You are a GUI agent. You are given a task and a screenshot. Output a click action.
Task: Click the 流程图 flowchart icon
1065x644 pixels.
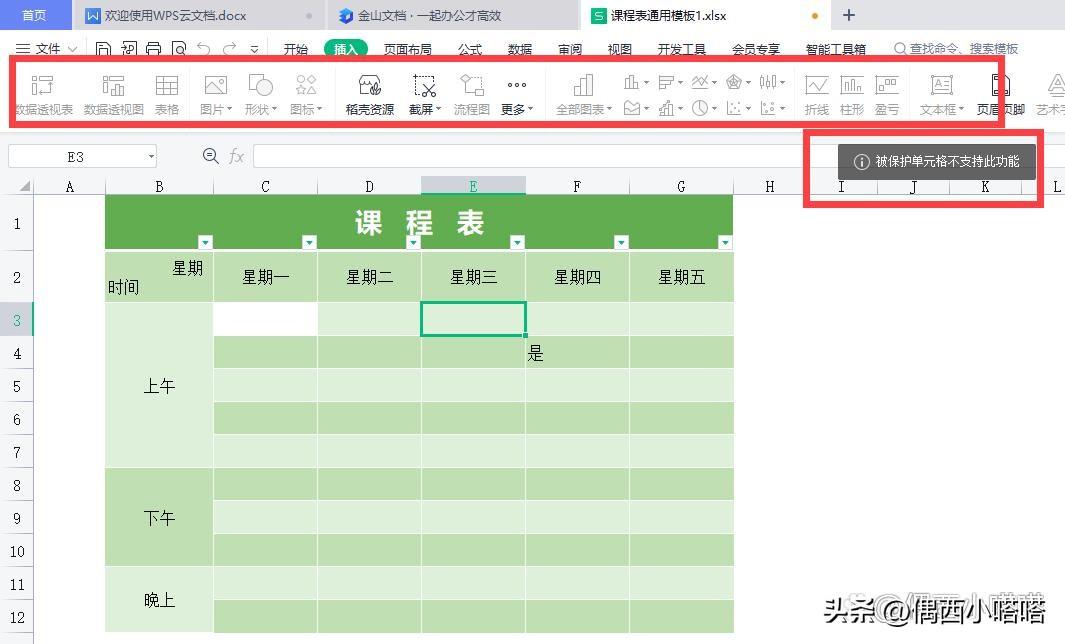click(471, 94)
